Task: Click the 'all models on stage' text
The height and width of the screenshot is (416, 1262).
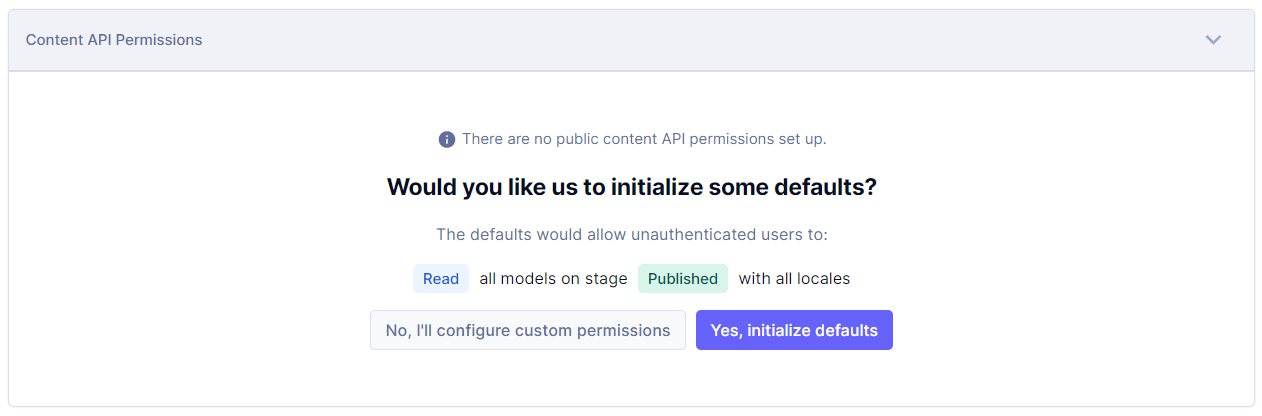Action: click(553, 279)
